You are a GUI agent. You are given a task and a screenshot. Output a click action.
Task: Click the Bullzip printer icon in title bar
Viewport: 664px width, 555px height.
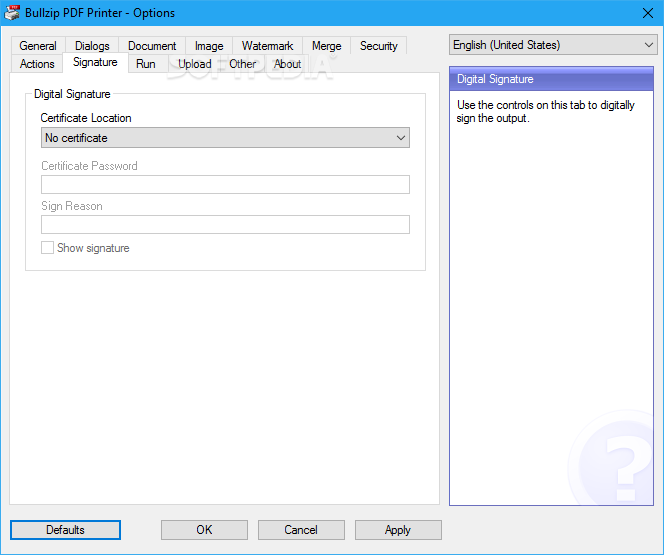[x=12, y=13]
